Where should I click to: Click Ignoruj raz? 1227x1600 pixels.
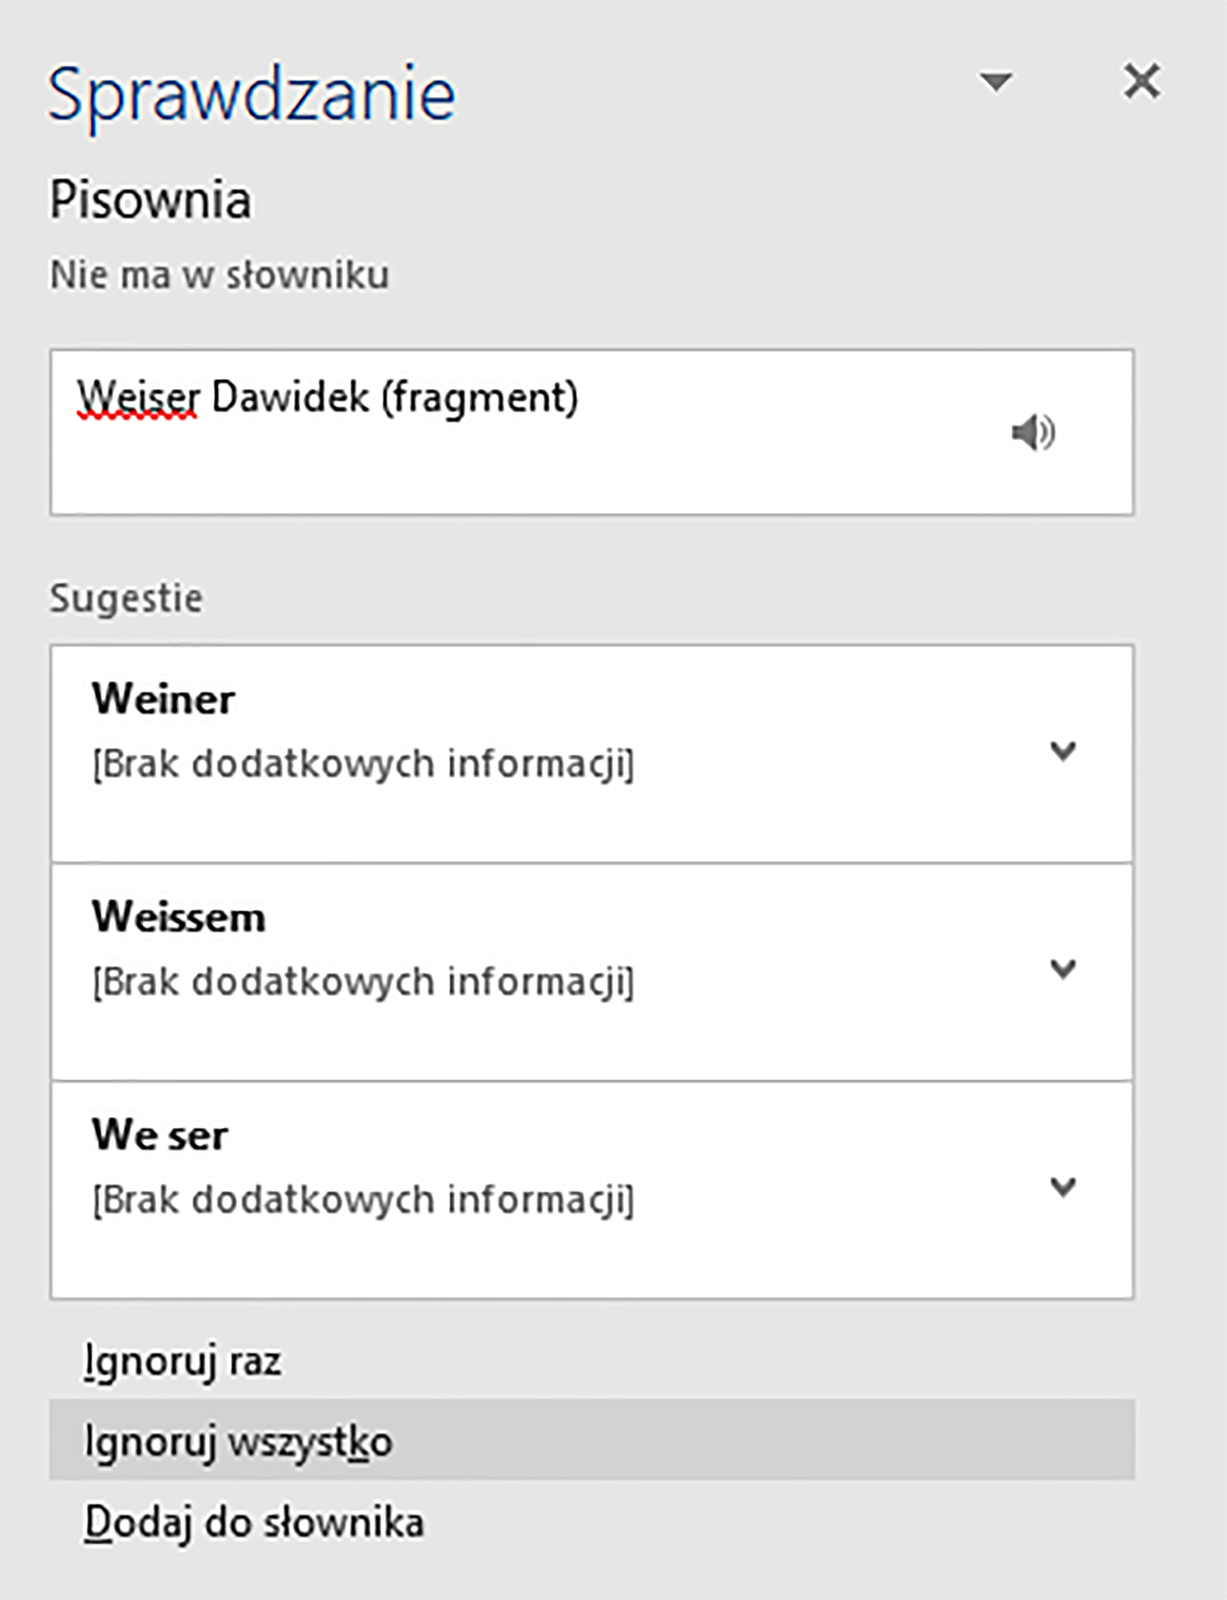click(183, 1362)
